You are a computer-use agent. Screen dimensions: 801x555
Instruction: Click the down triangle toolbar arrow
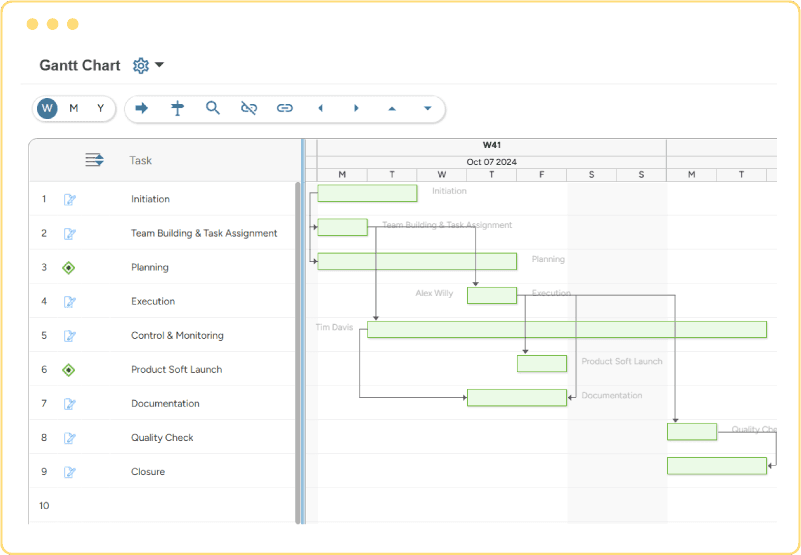pyautogui.click(x=428, y=108)
